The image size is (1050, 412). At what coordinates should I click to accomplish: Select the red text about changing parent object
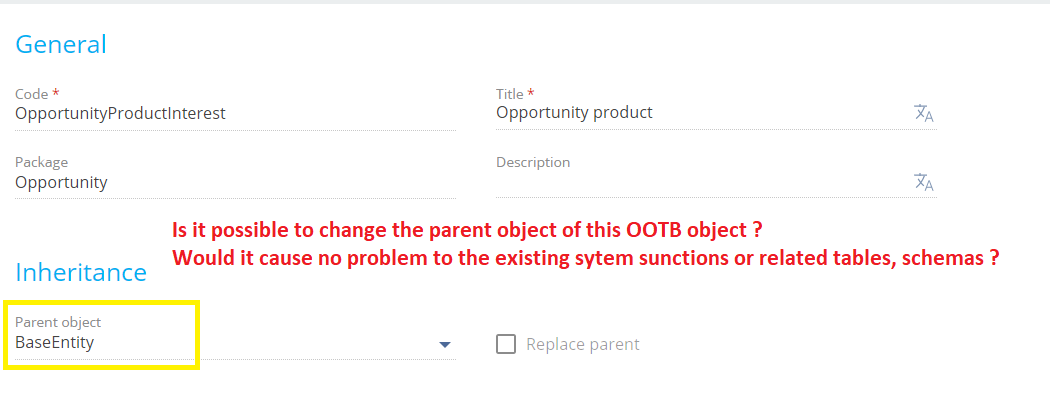(467, 230)
